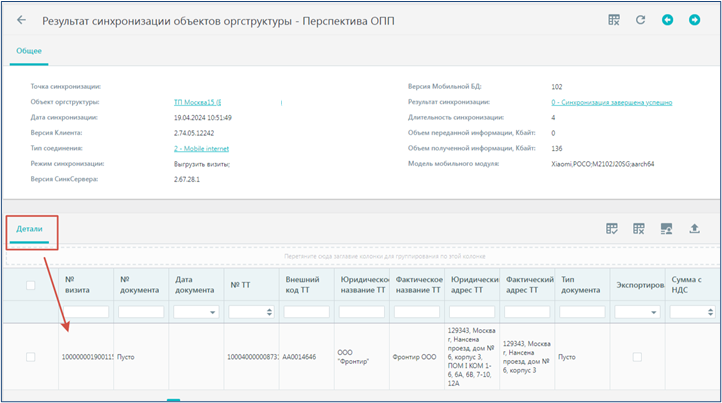This screenshot has width=722, height=403.
Task: Click the grid-clear icon in the page header
Action: [x=614, y=20]
